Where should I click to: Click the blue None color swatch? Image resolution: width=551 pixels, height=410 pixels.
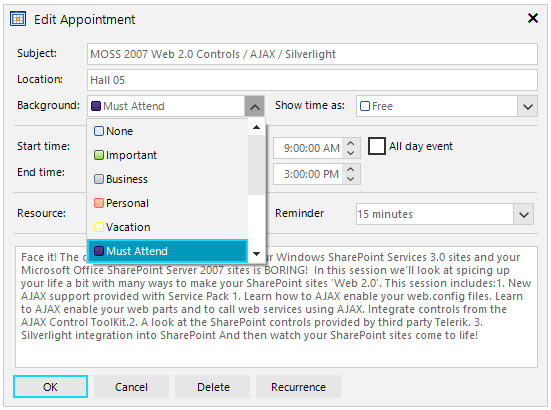point(99,131)
